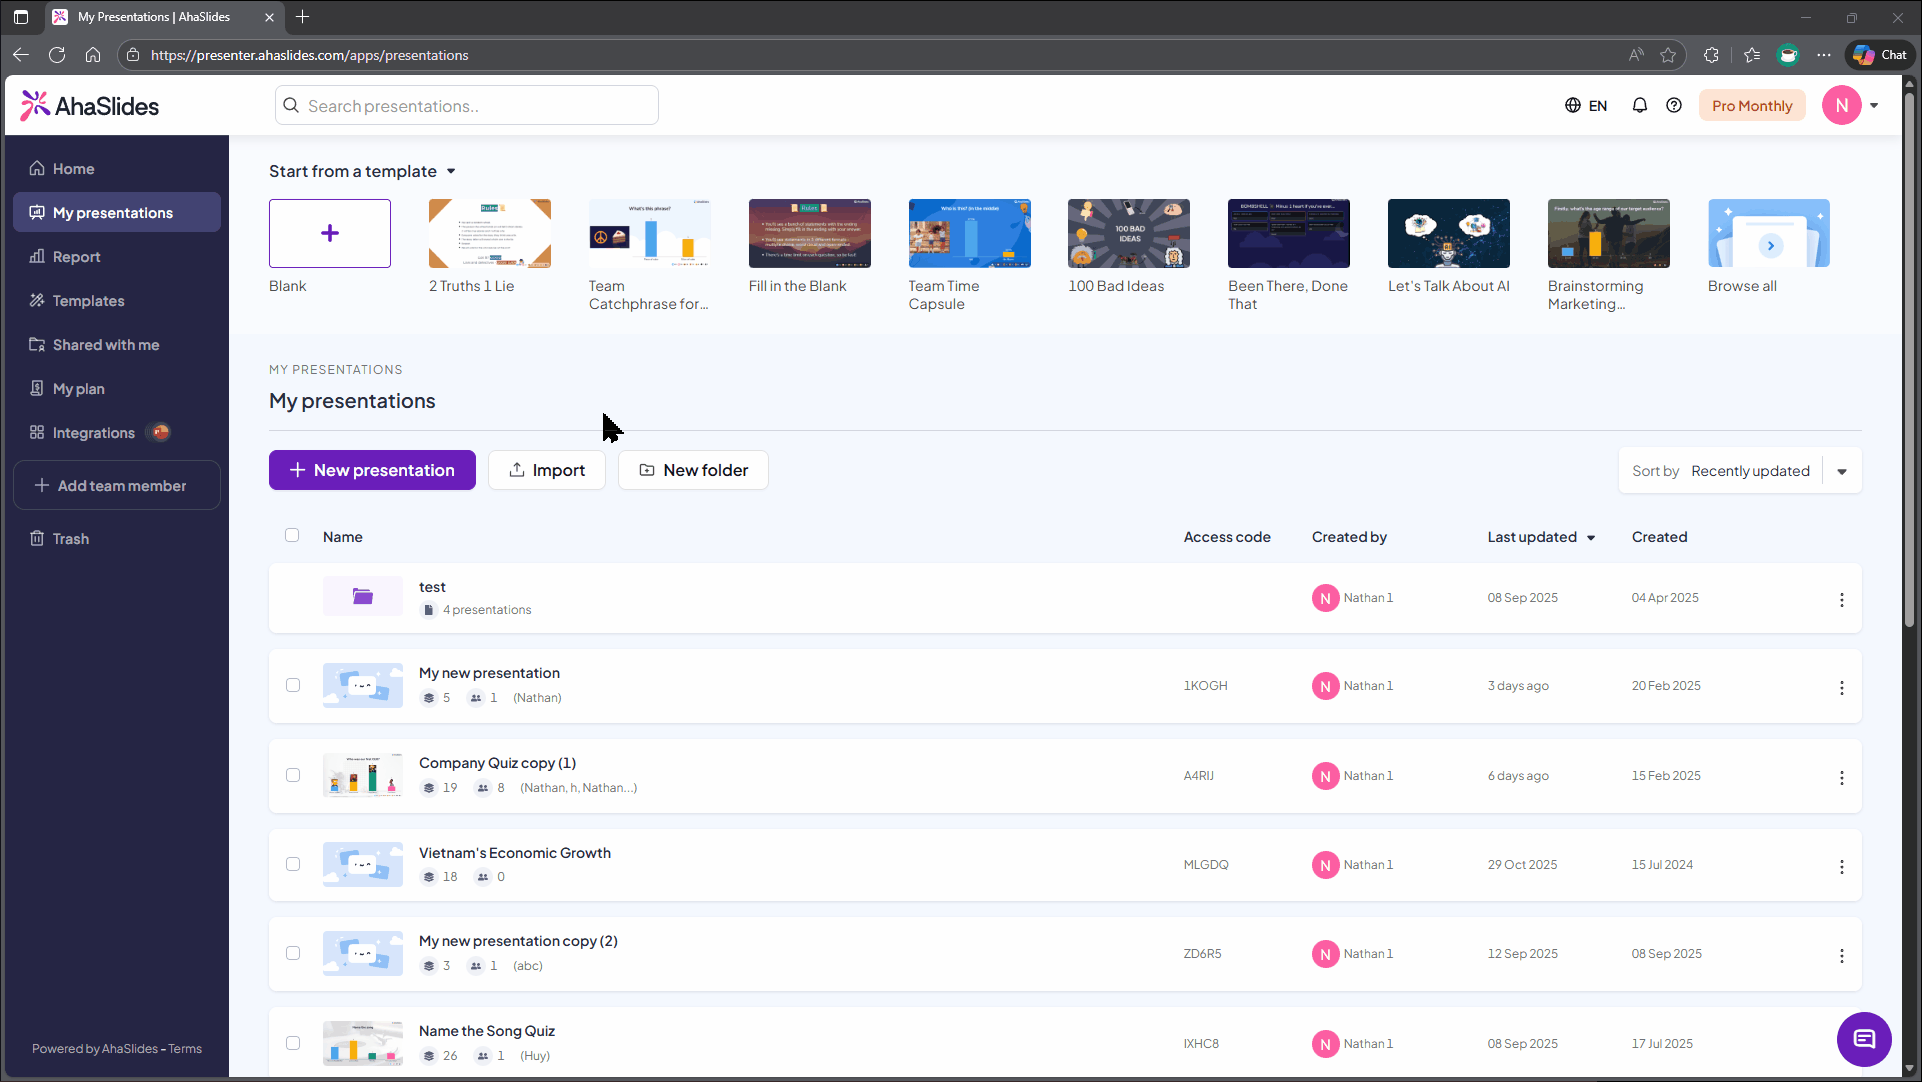Click the blank template plus icon
This screenshot has height=1082, width=1922.
point(330,233)
